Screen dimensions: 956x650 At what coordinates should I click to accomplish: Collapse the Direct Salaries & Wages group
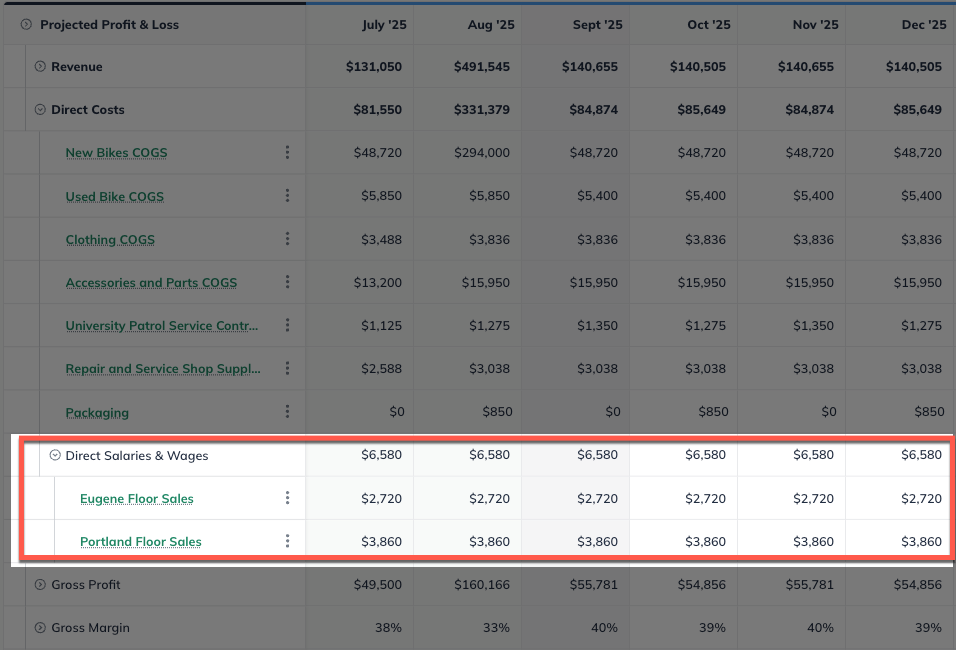coord(55,455)
